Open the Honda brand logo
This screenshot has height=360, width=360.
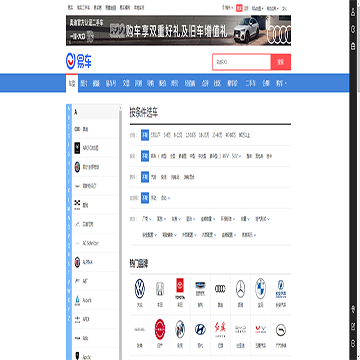160,289
